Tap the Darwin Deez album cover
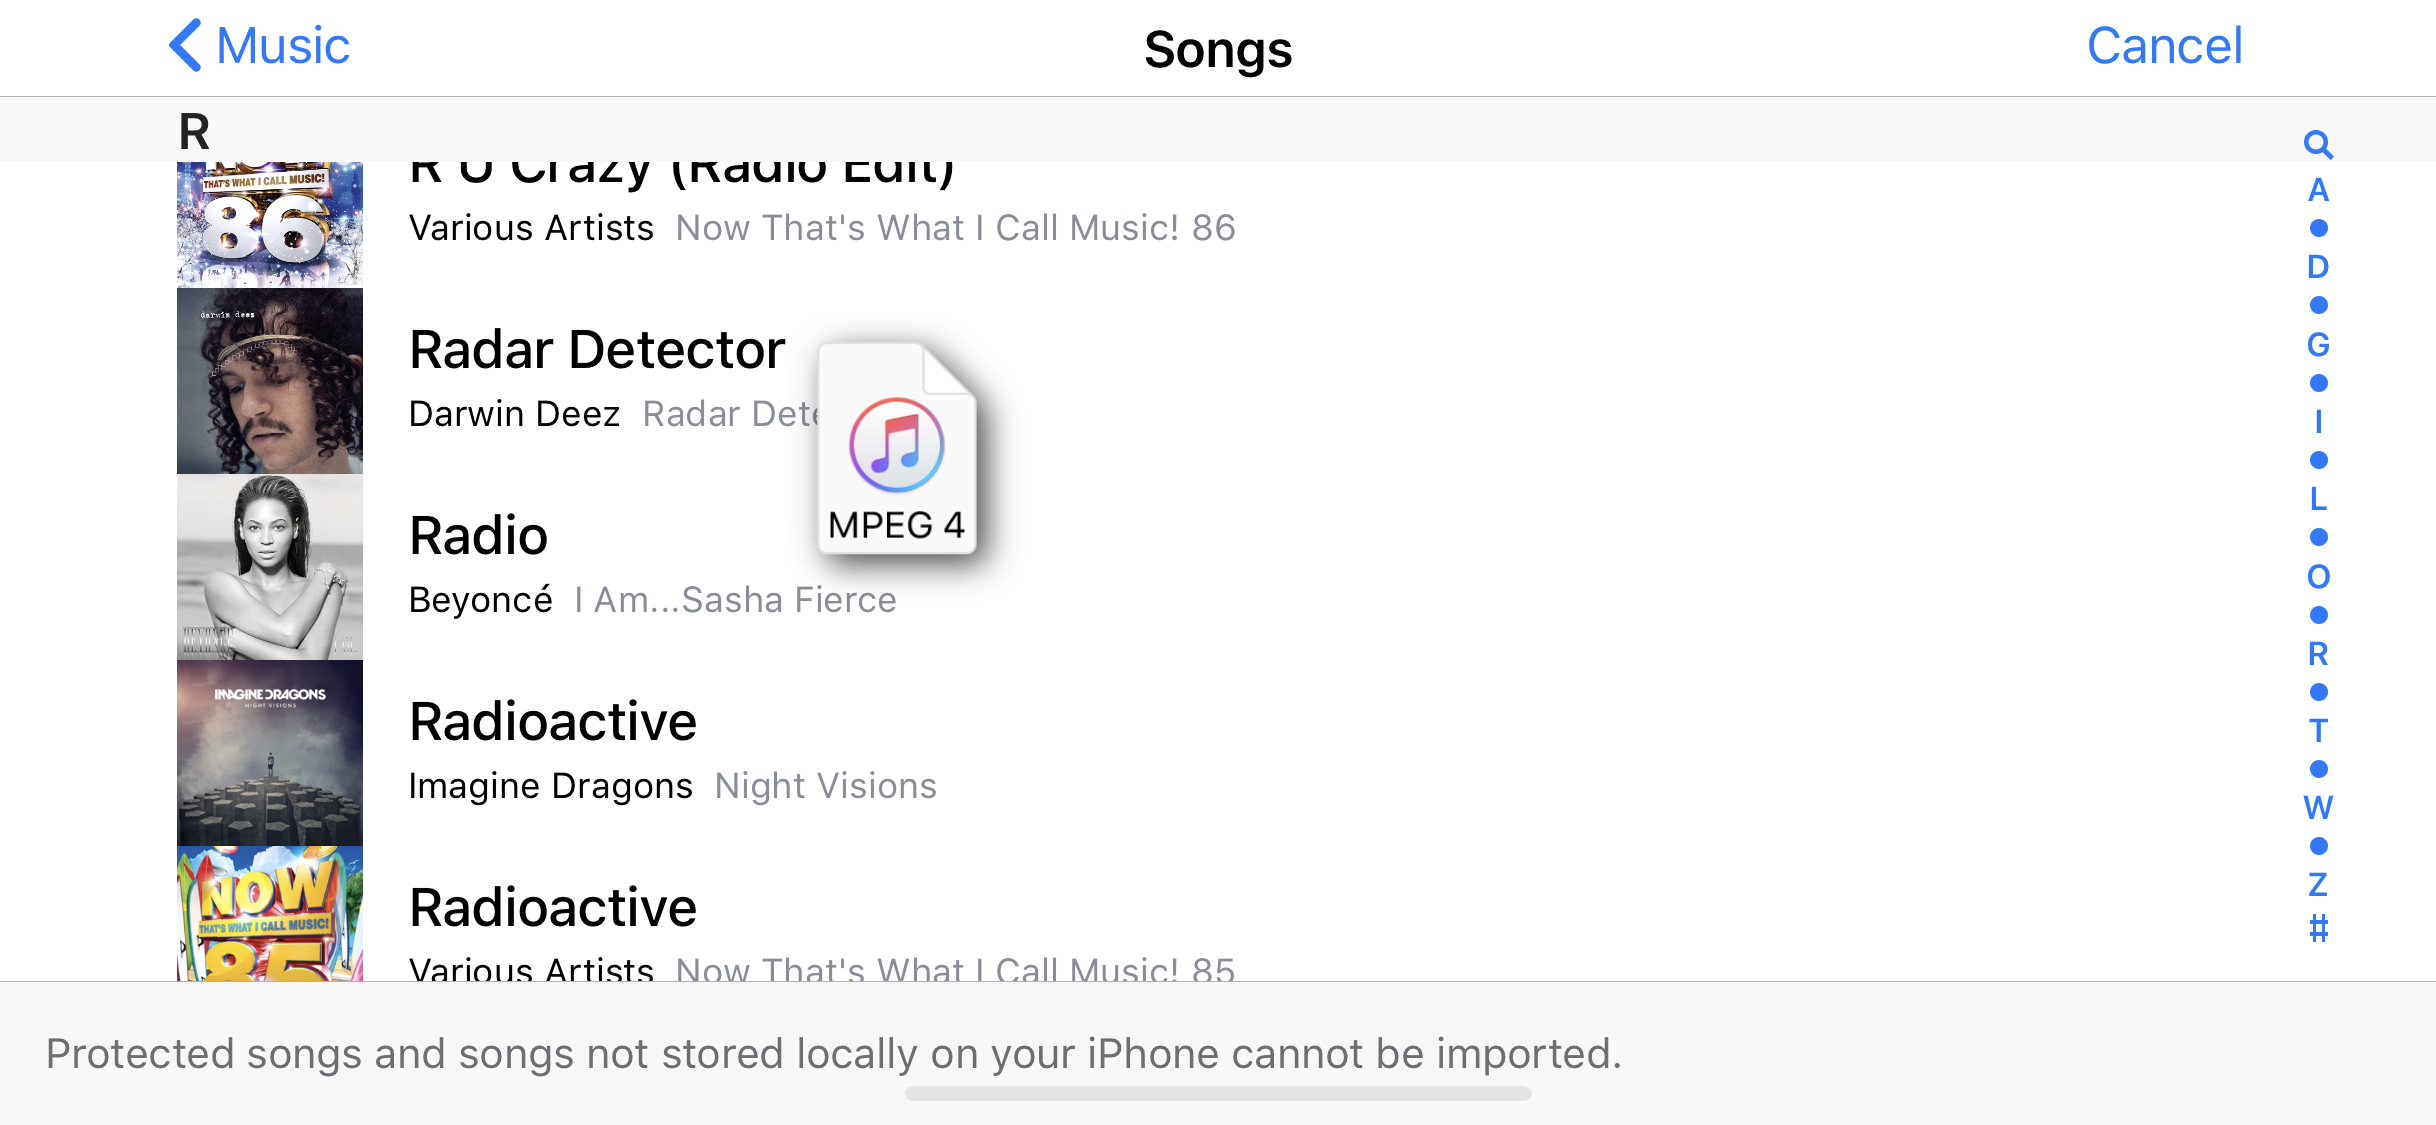 point(270,381)
